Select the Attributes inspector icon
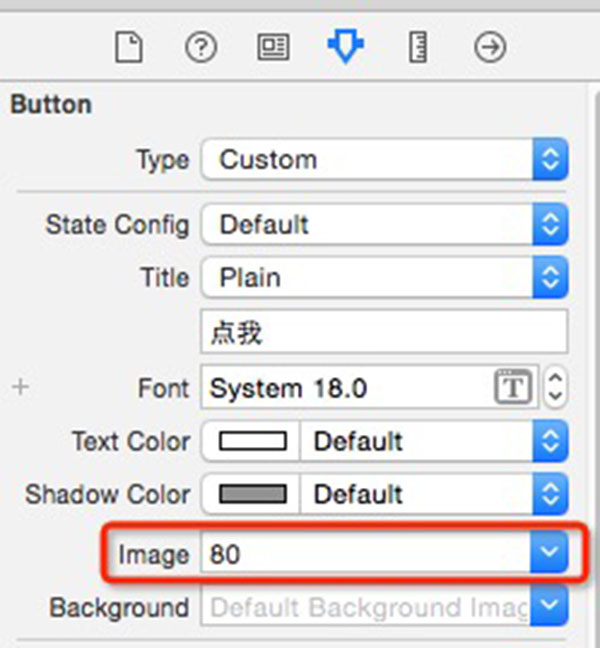 tap(345, 47)
